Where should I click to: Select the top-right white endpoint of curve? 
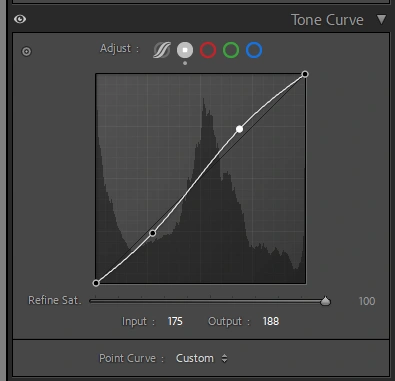tap(305, 74)
